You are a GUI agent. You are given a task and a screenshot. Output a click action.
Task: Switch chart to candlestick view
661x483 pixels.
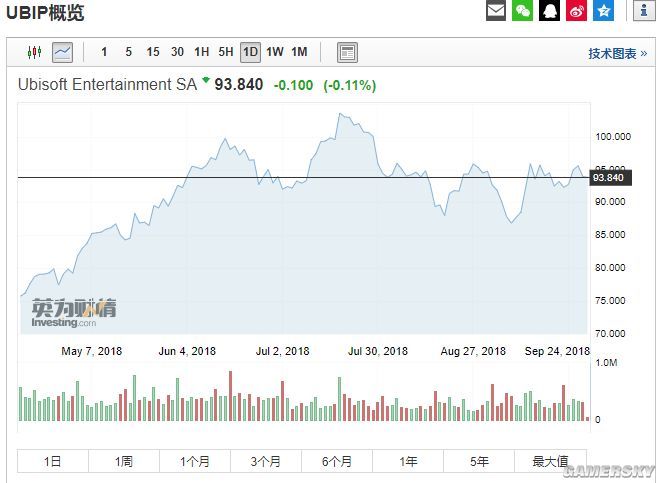pos(35,52)
